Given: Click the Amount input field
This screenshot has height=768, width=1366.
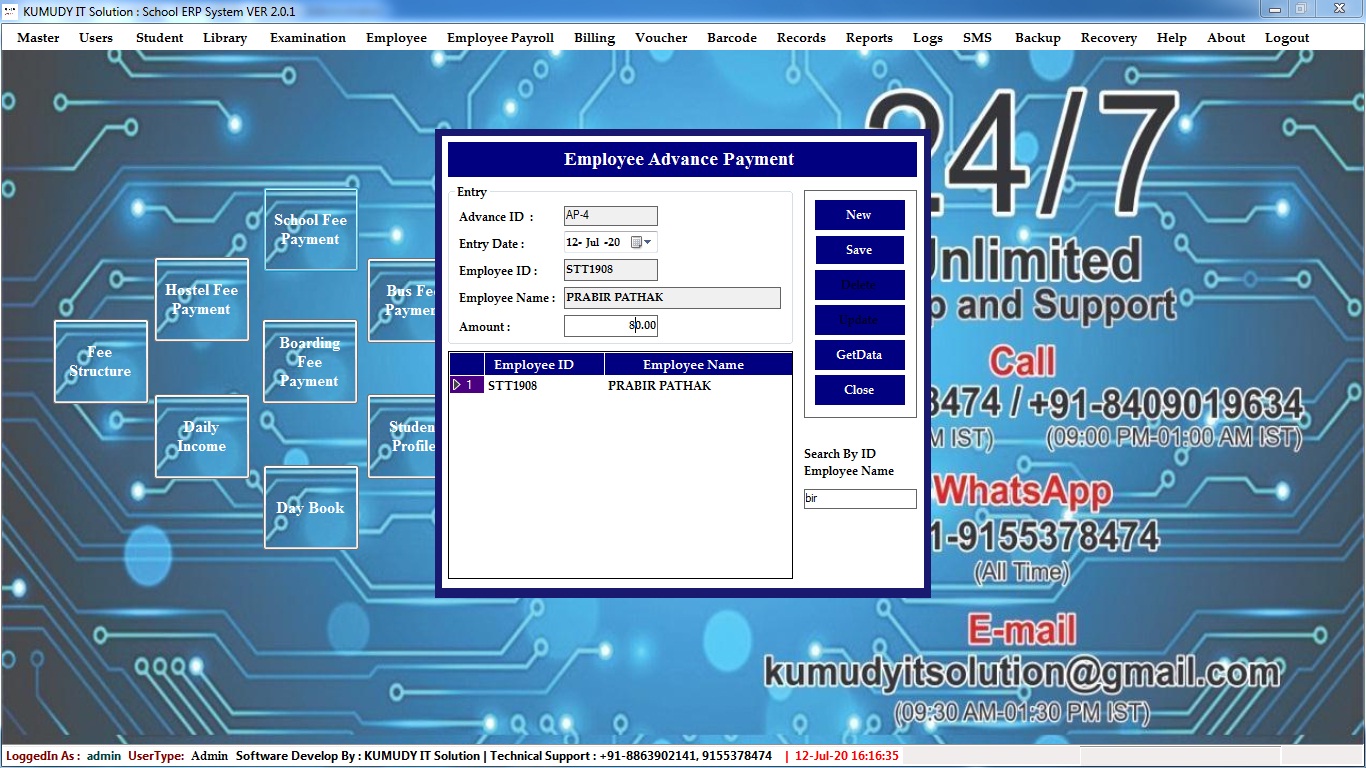Looking at the screenshot, I should tap(610, 326).
